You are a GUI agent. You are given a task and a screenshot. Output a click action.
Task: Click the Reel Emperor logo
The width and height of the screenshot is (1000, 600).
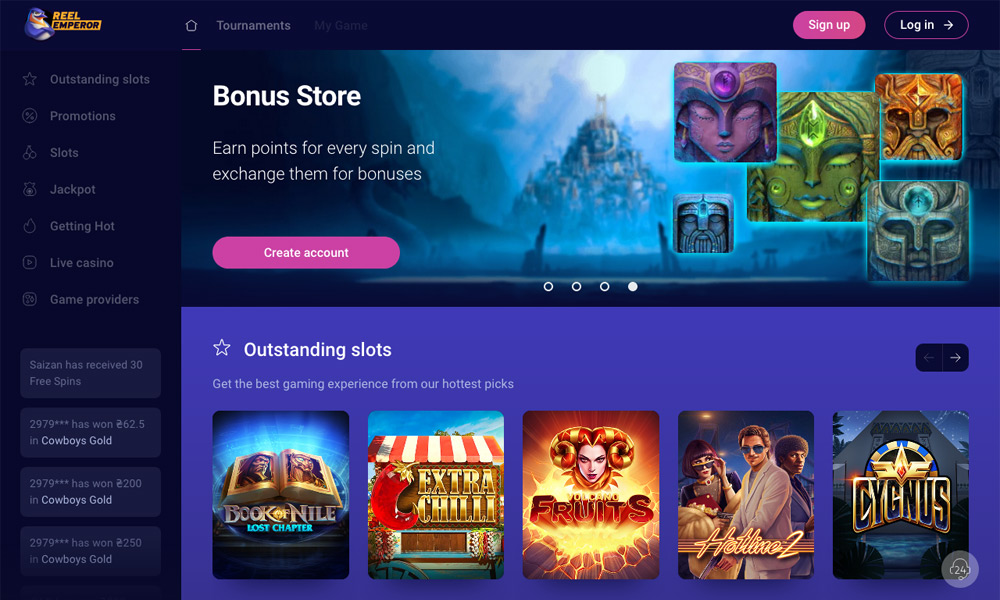click(x=62, y=24)
